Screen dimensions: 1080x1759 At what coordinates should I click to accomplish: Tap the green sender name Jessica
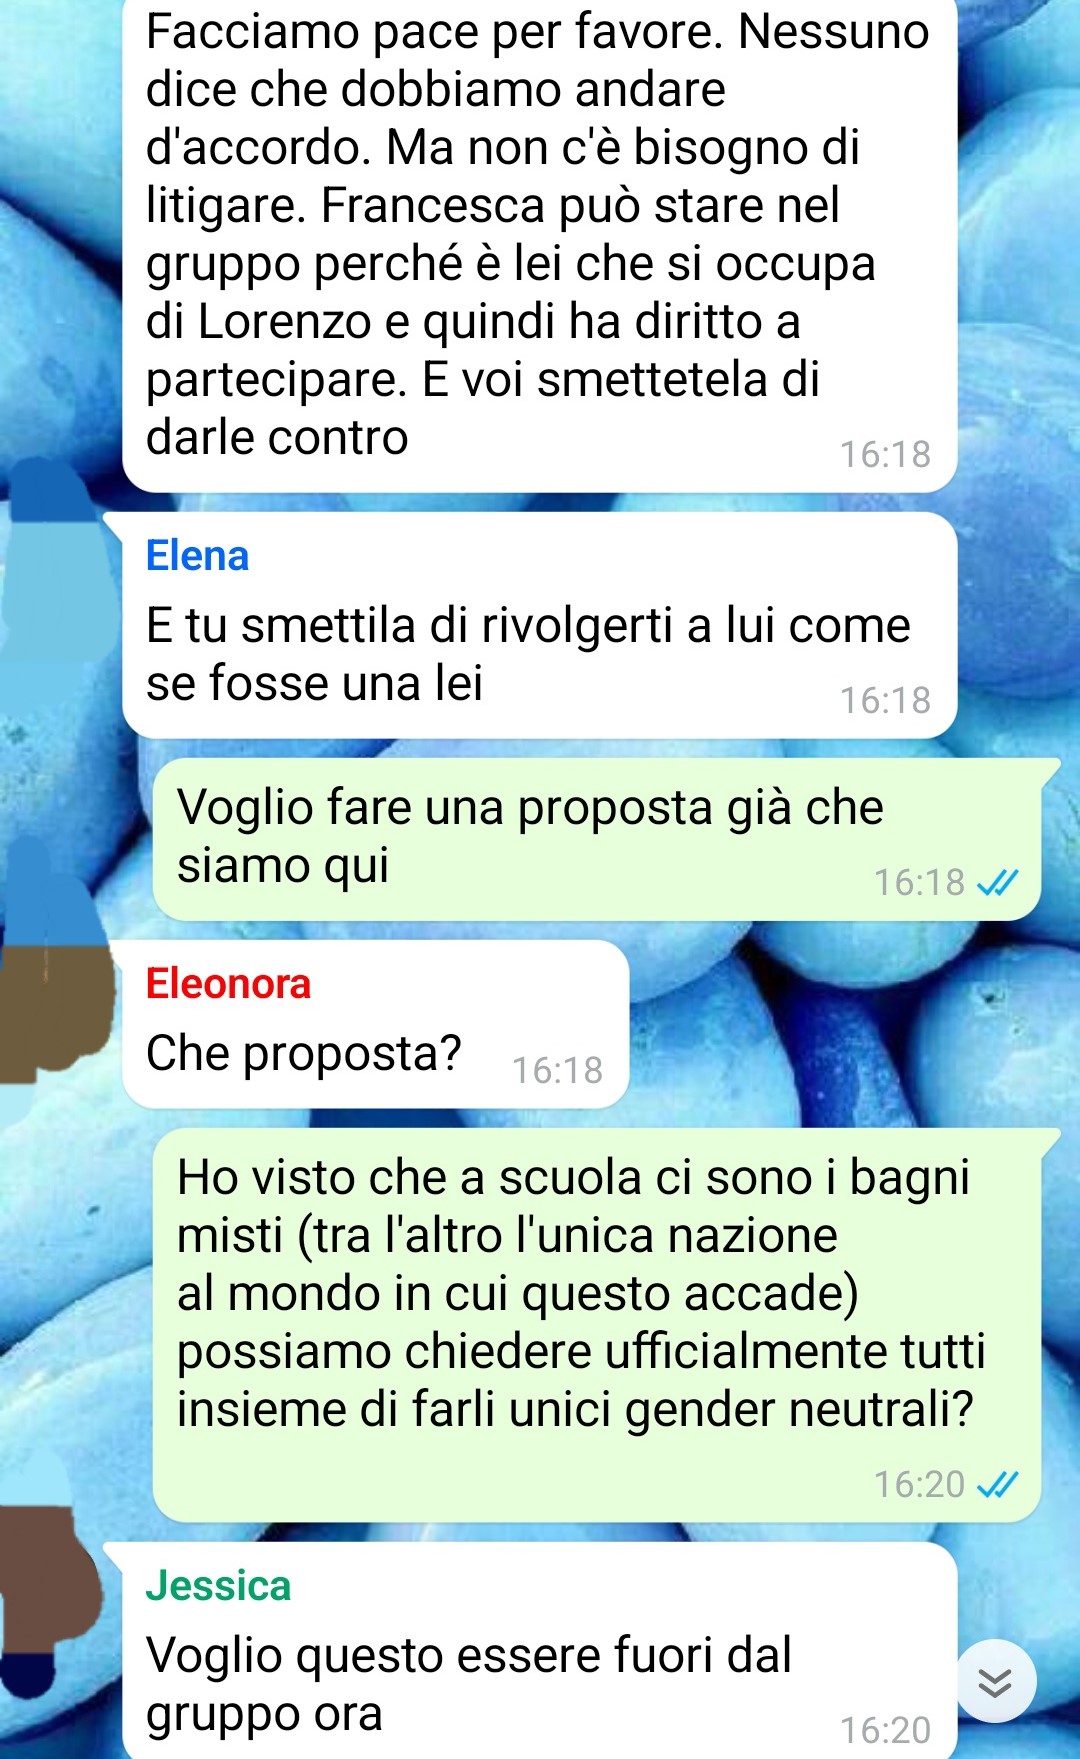218,1586
